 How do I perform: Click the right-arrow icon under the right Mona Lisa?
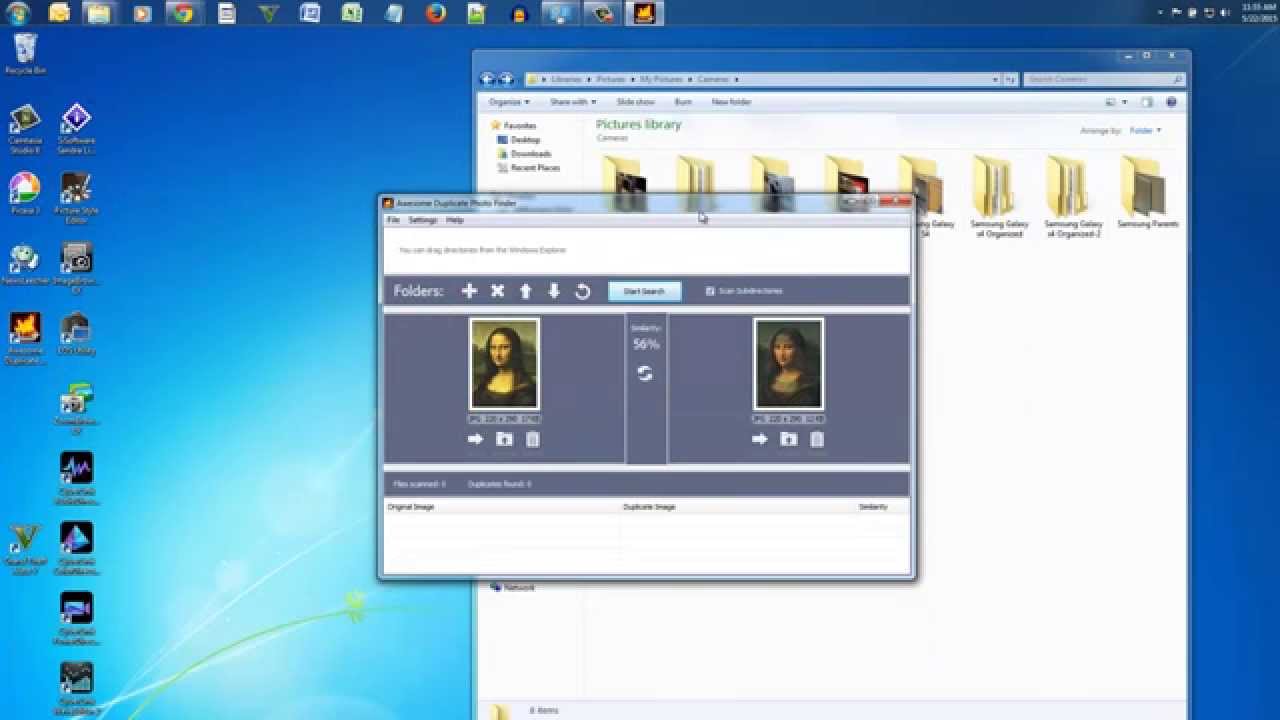760,439
